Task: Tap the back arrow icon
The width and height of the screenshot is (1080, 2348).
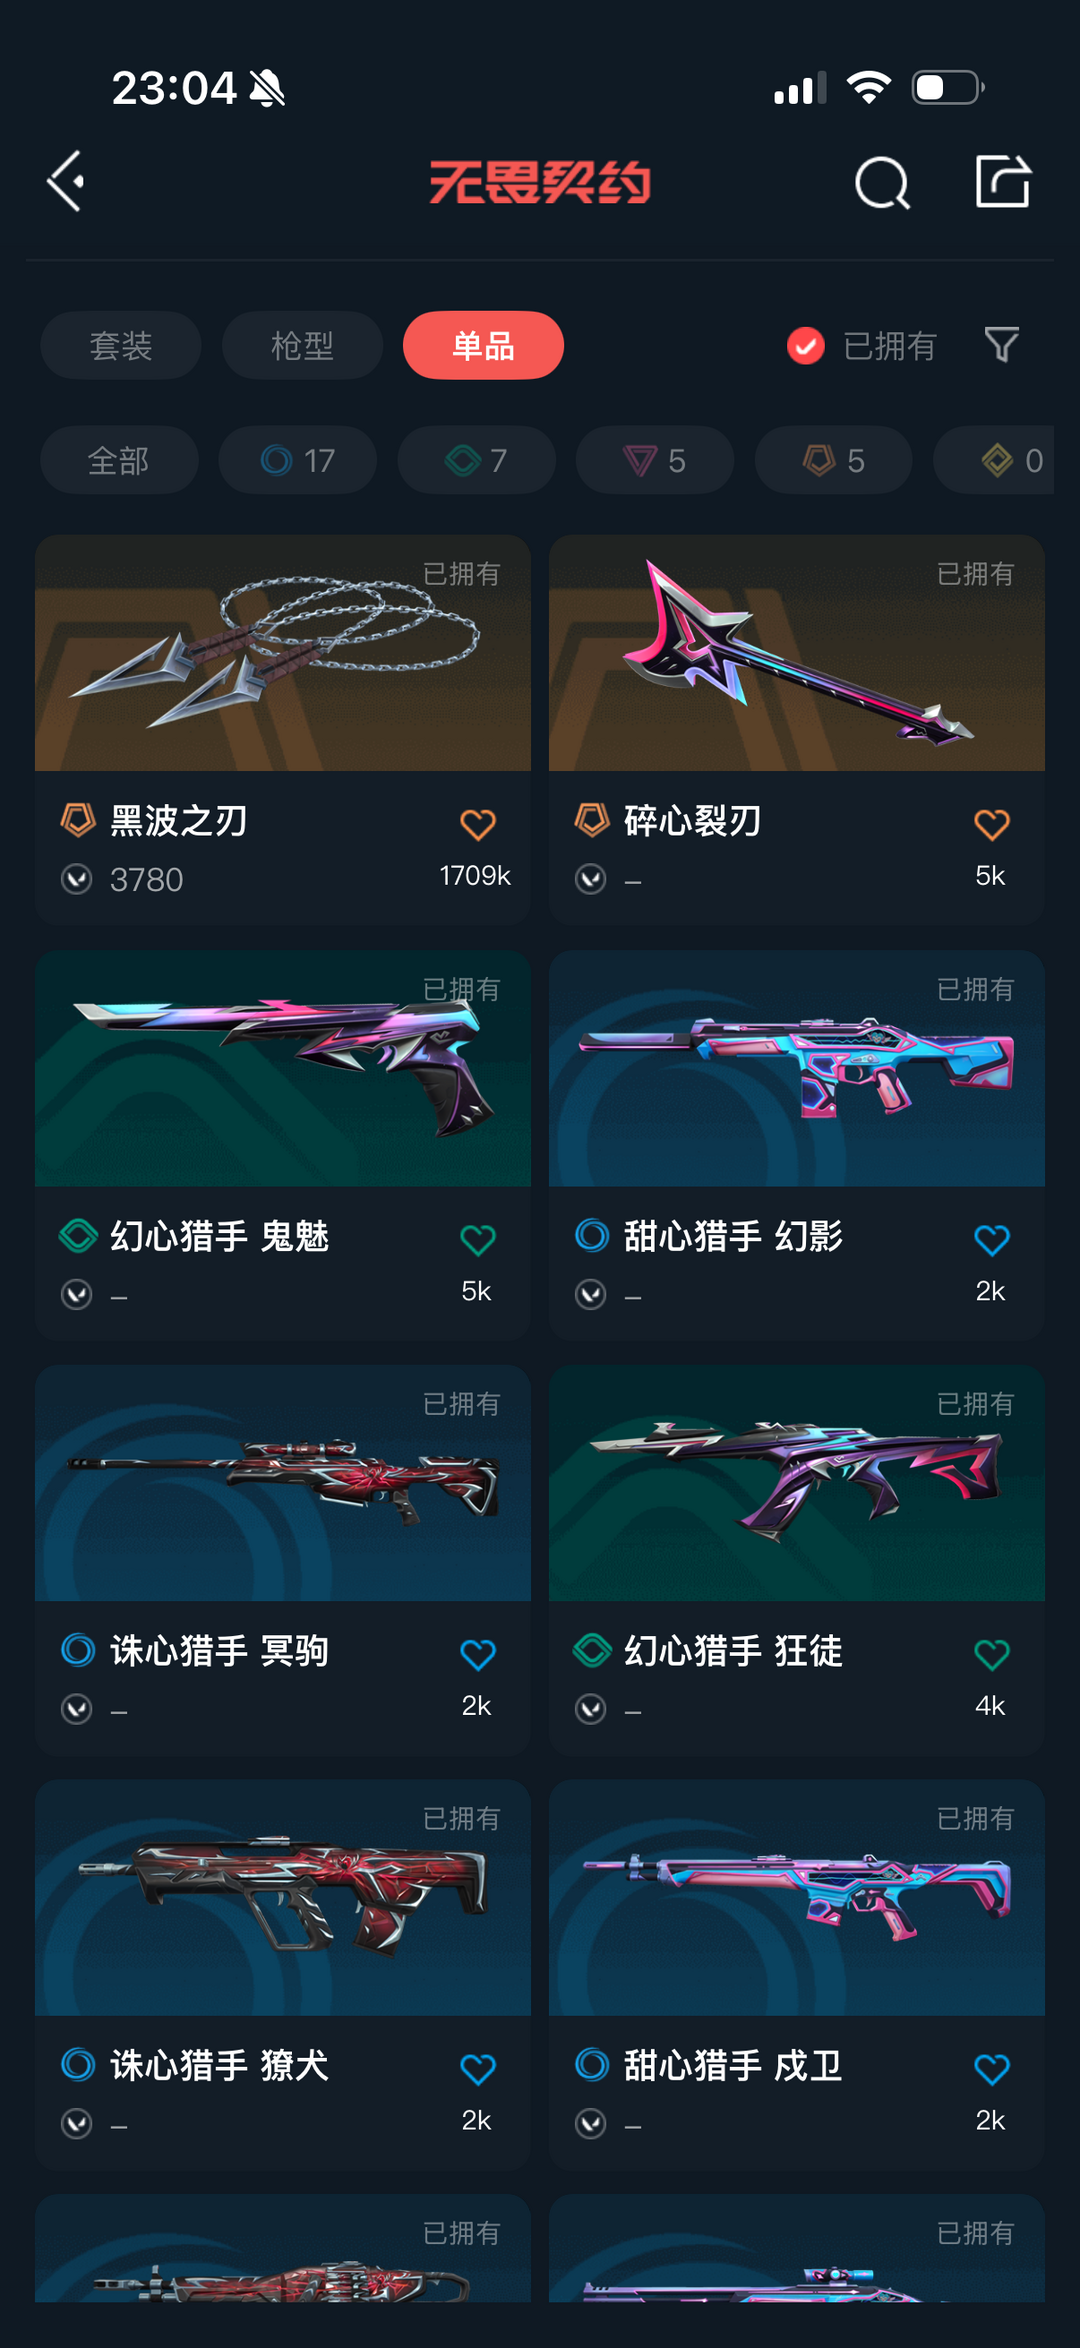Action: tap(66, 182)
